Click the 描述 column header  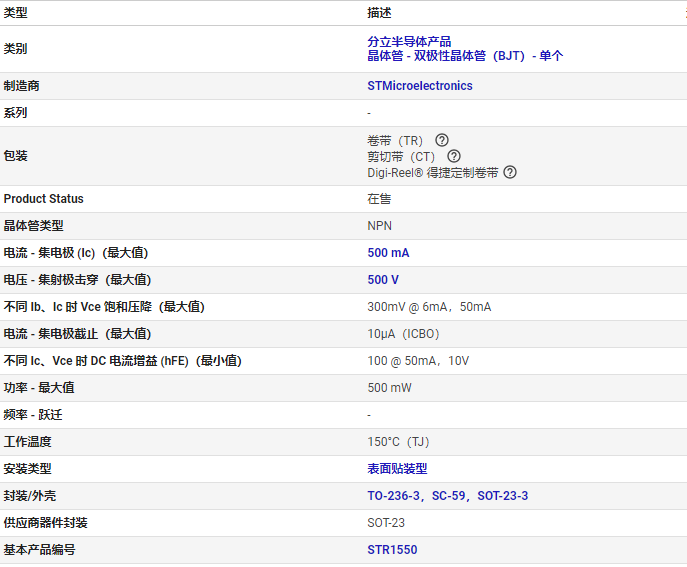tap(379, 13)
